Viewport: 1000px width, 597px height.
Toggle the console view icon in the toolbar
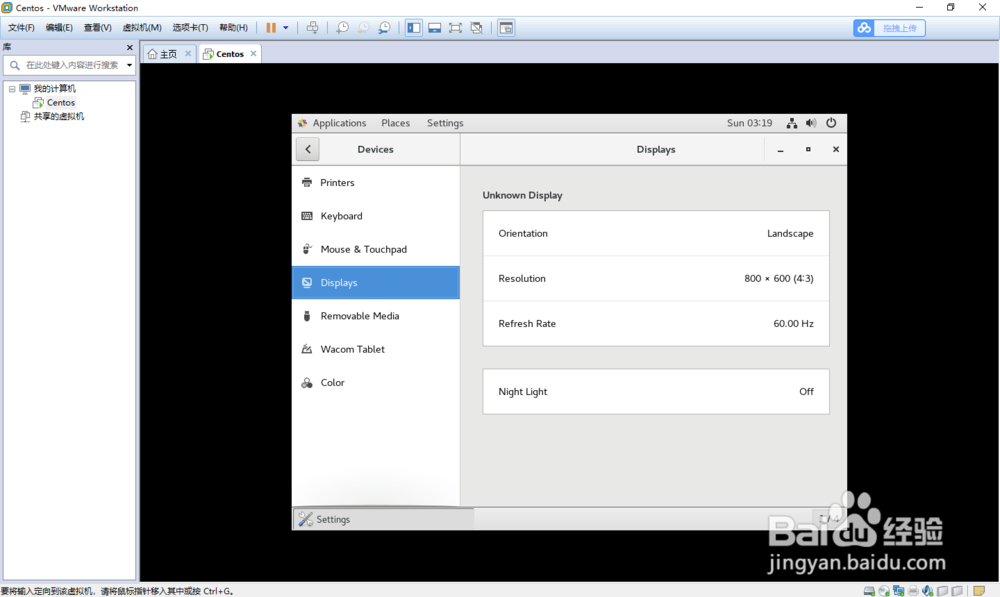(x=506, y=27)
